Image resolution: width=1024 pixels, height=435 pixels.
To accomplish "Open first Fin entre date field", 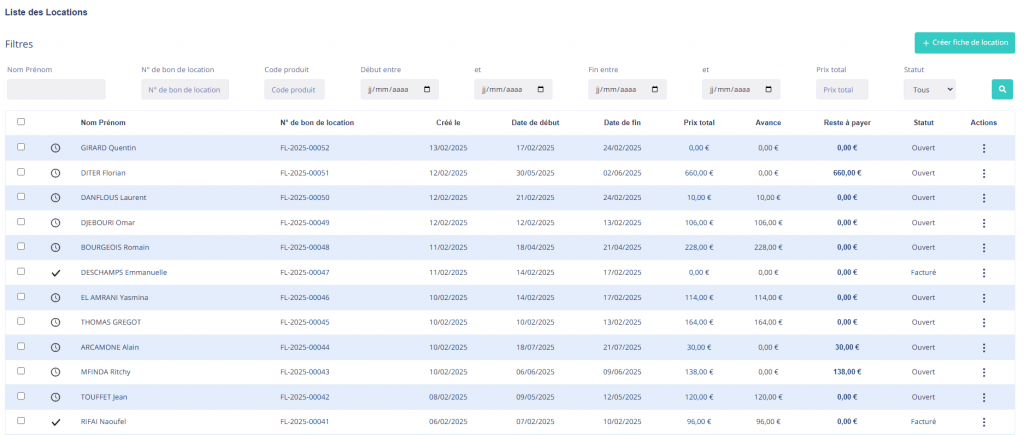I will (626, 90).
